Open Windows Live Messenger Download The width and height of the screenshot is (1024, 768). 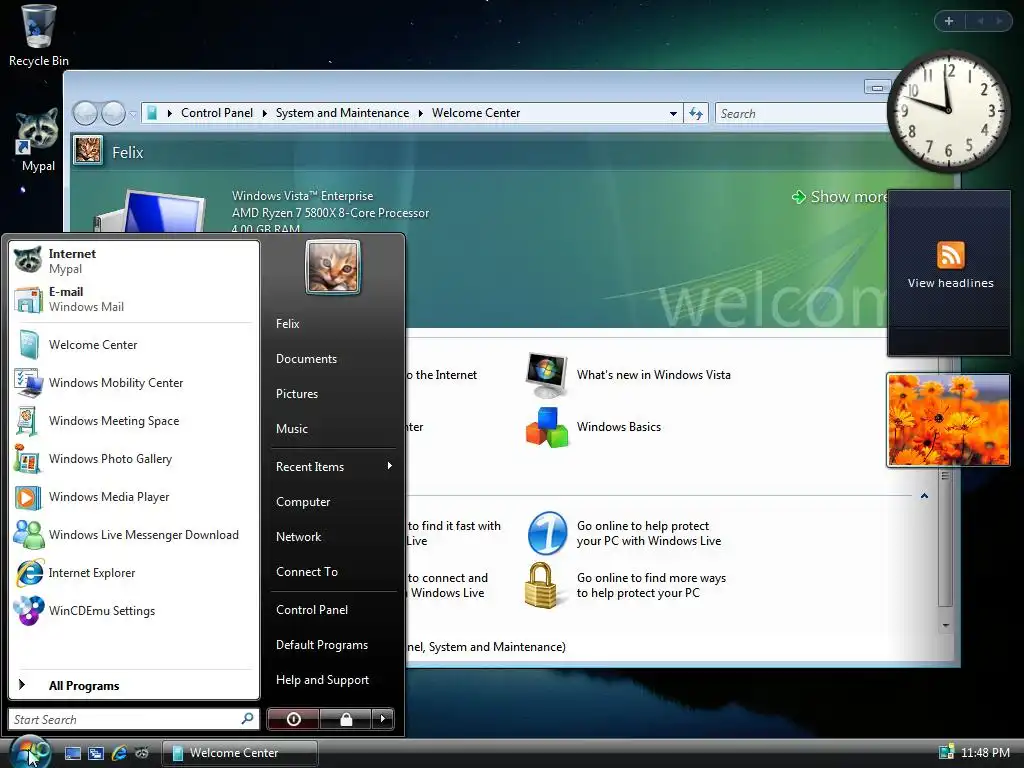(x=134, y=535)
